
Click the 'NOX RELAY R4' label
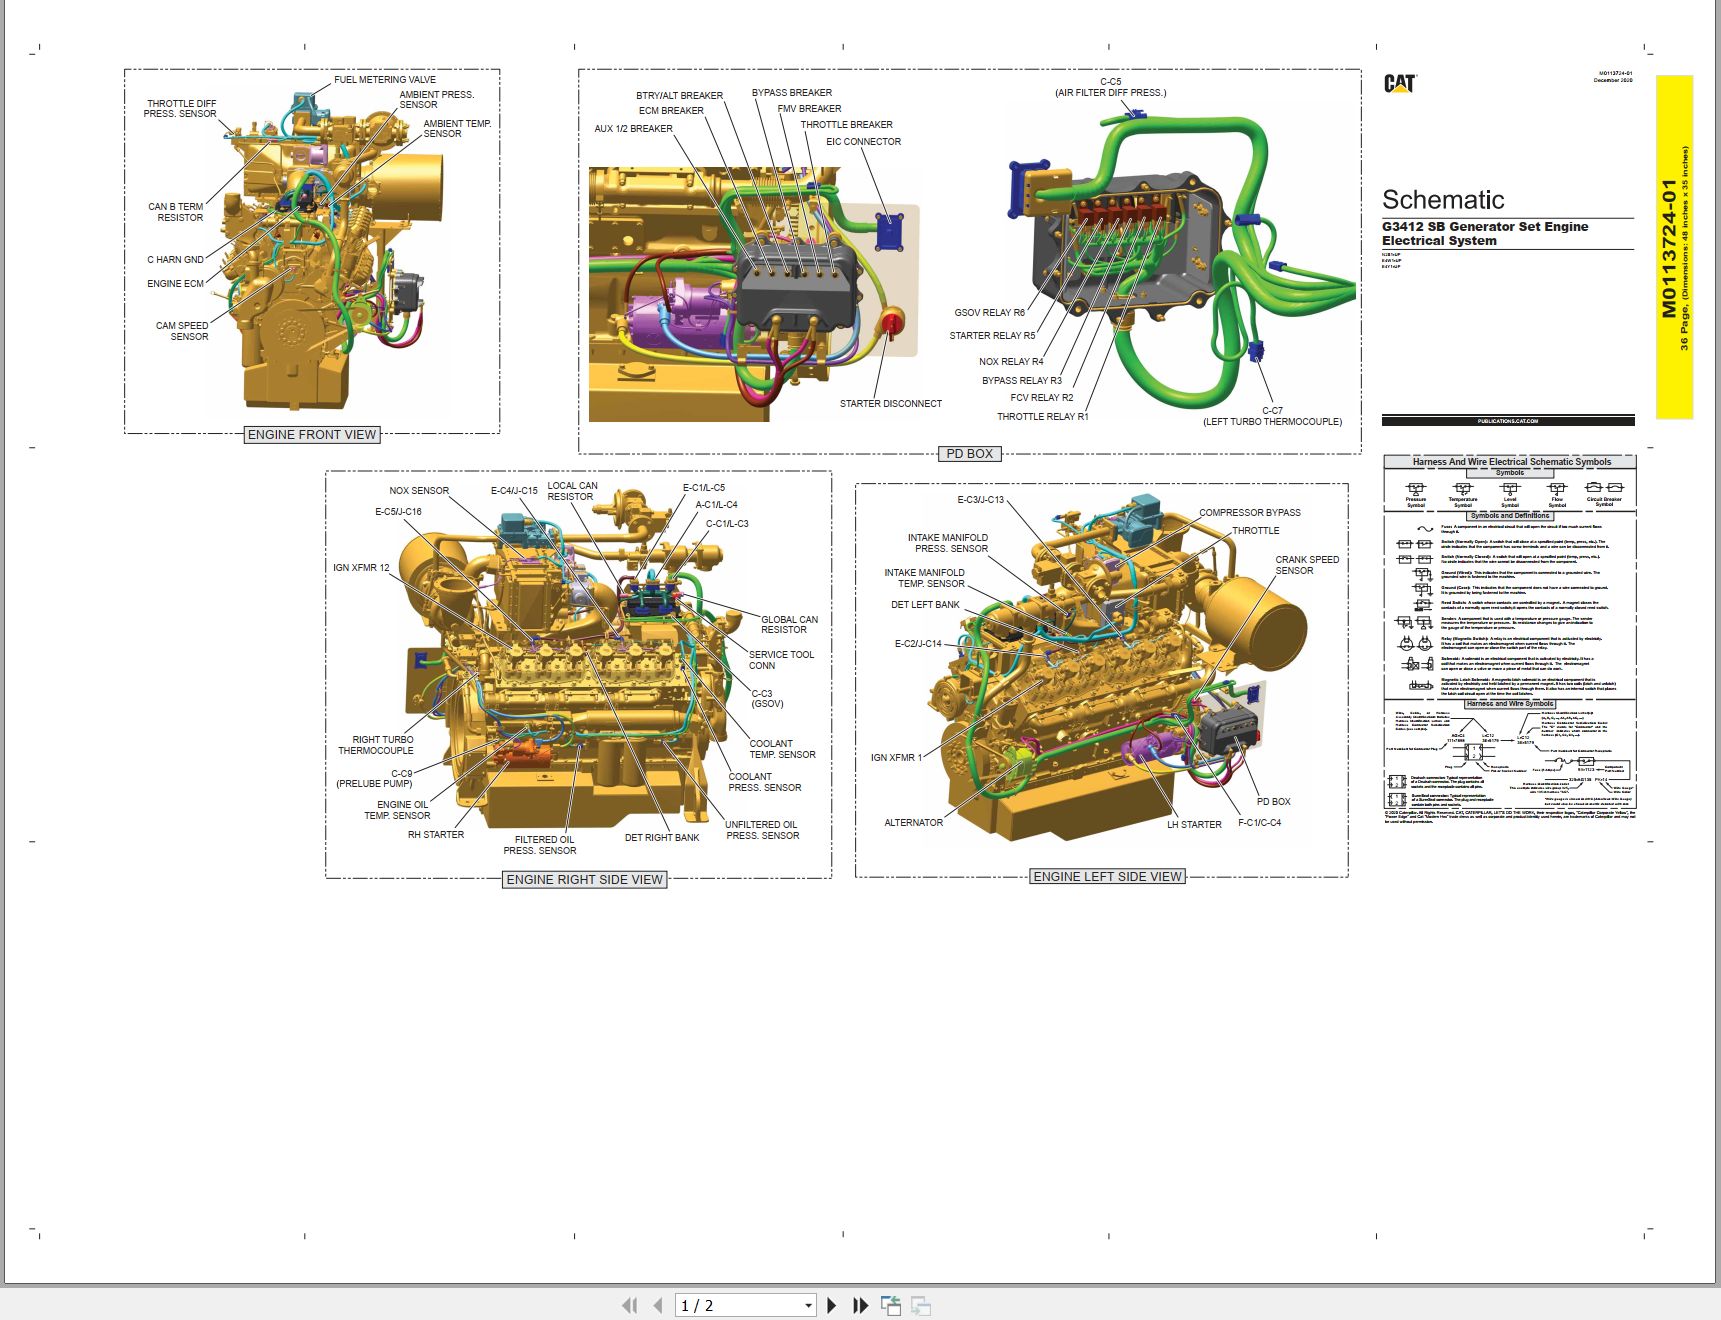[x=1011, y=362]
